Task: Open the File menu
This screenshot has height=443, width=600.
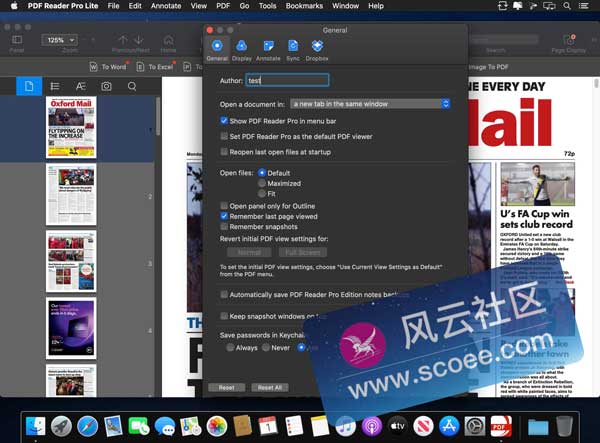Action: point(113,6)
